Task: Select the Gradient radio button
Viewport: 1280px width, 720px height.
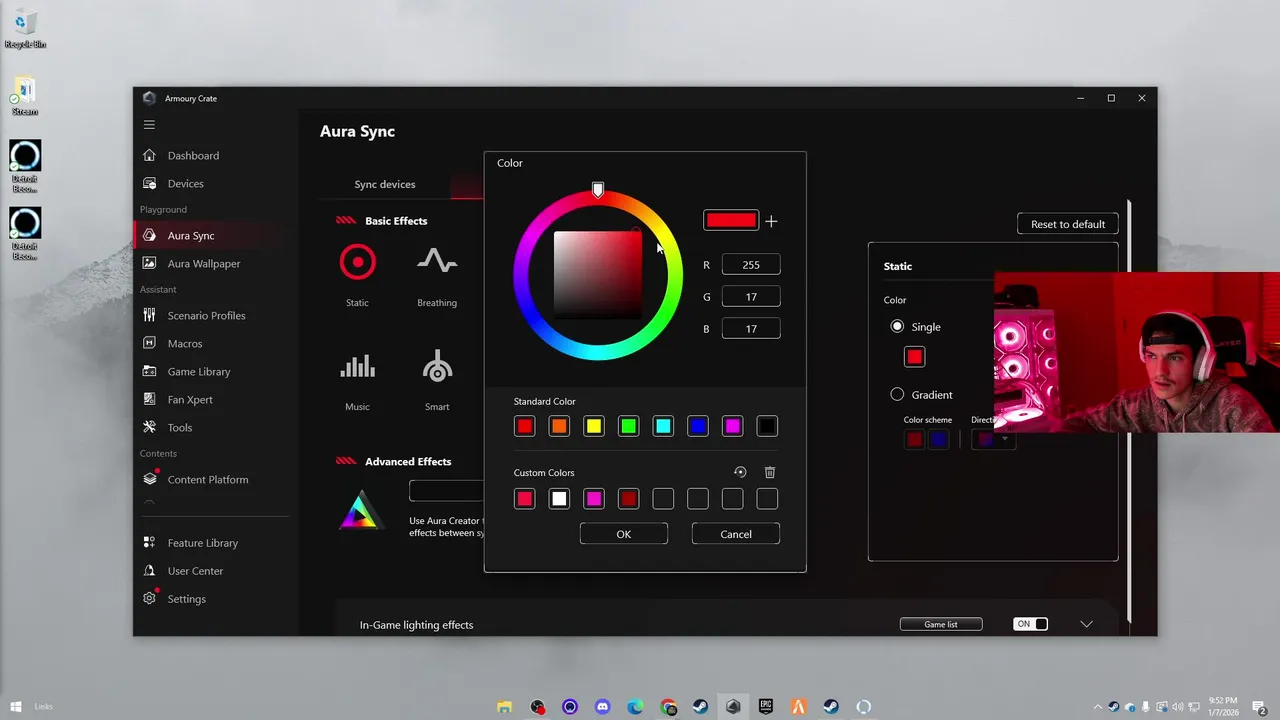Action: pyautogui.click(x=897, y=395)
